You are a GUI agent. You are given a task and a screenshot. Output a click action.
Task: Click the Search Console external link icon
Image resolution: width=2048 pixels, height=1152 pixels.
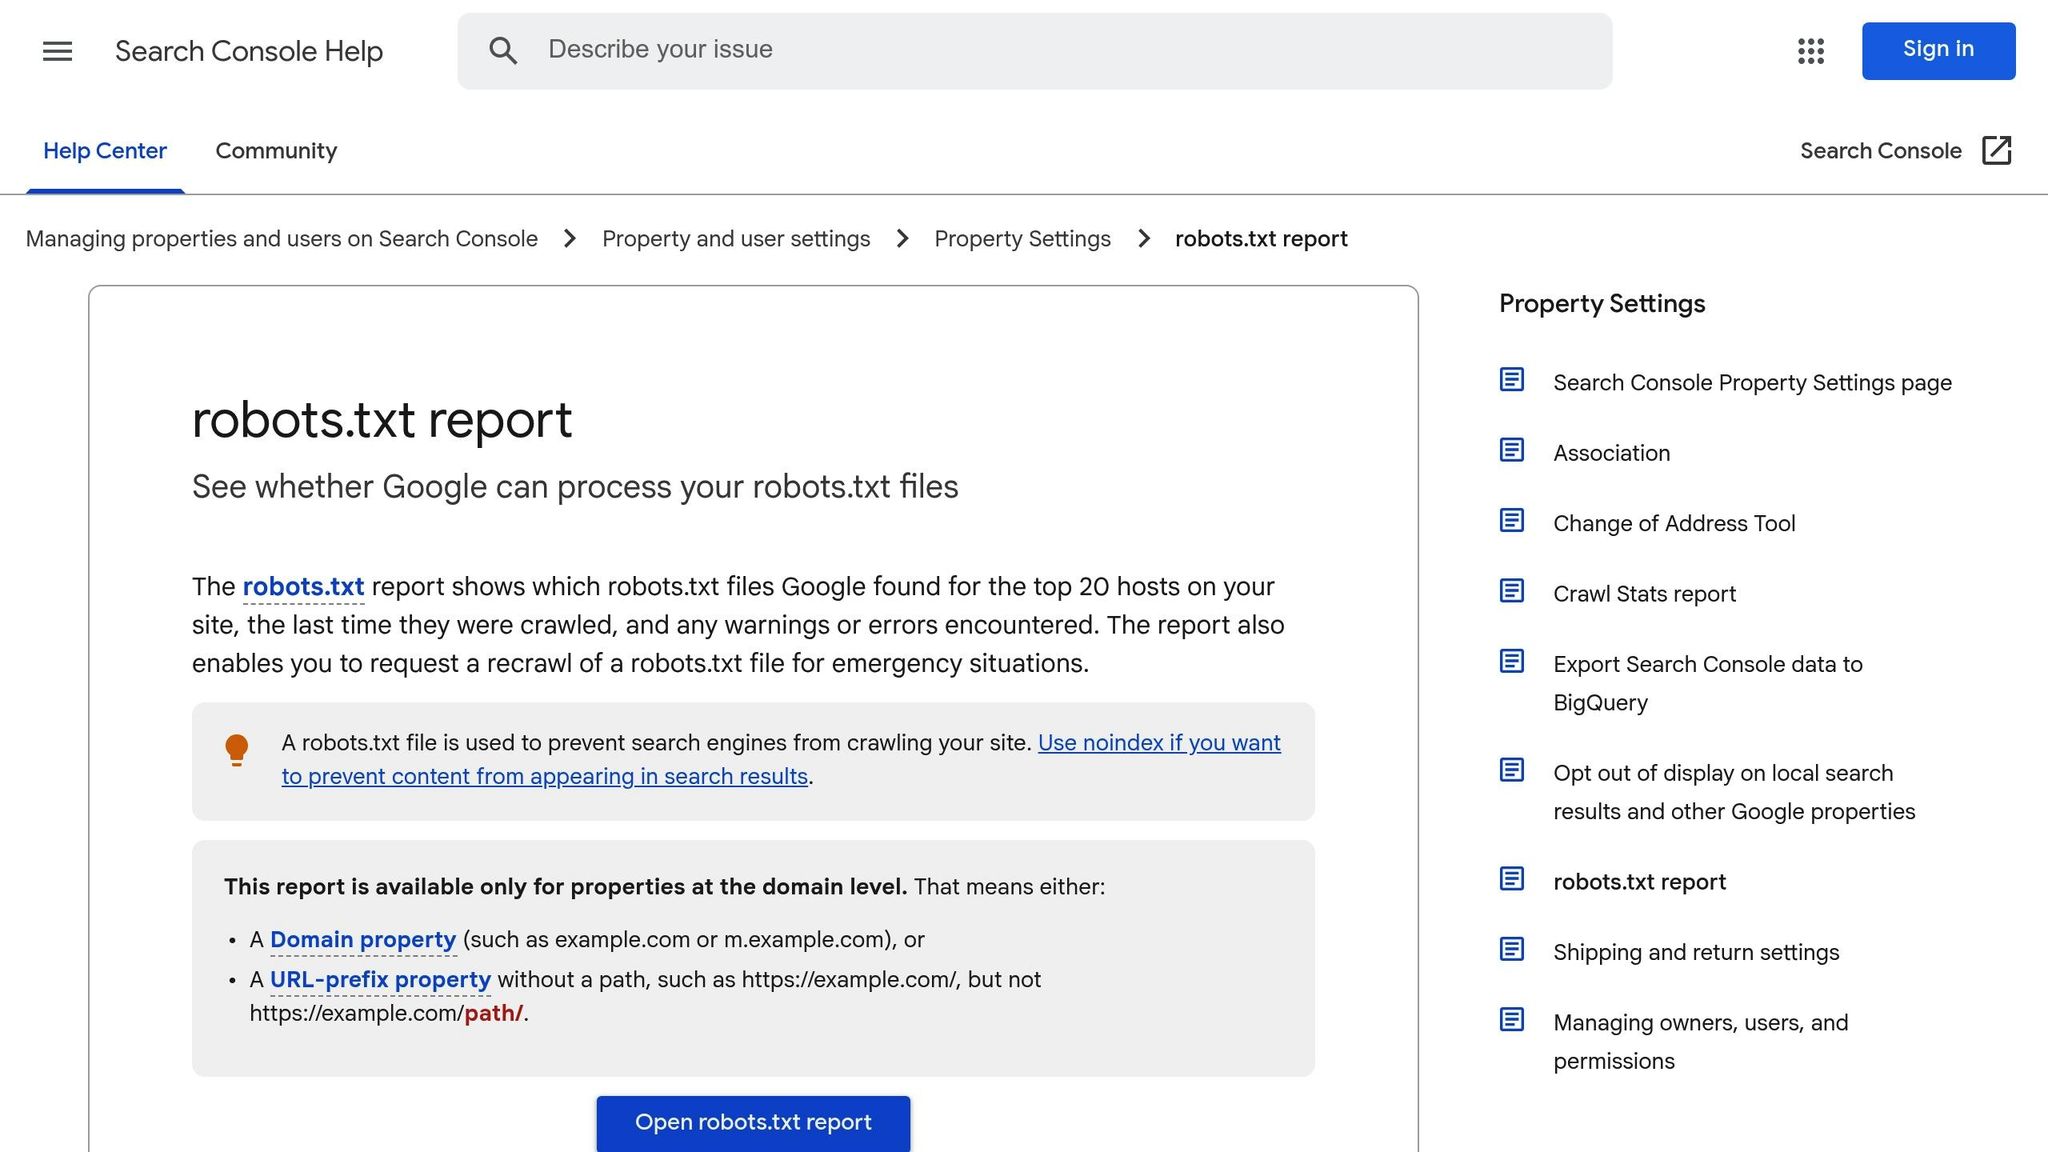tap(1997, 150)
